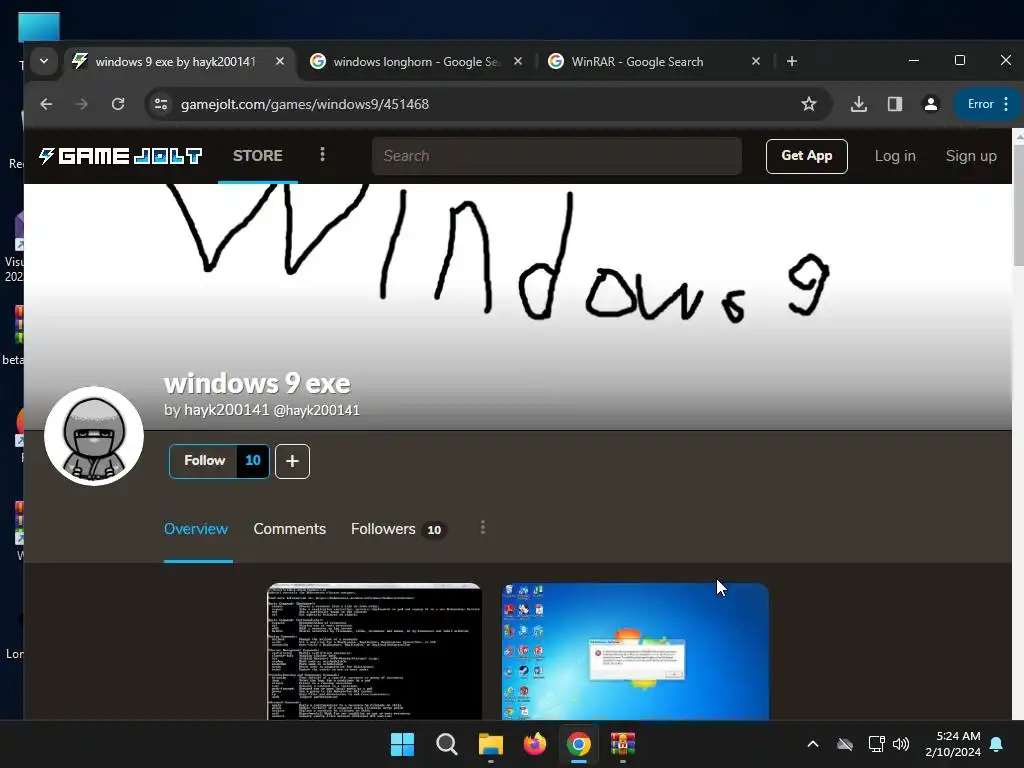
Task: Show hidden system tray icons
Action: pos(813,744)
